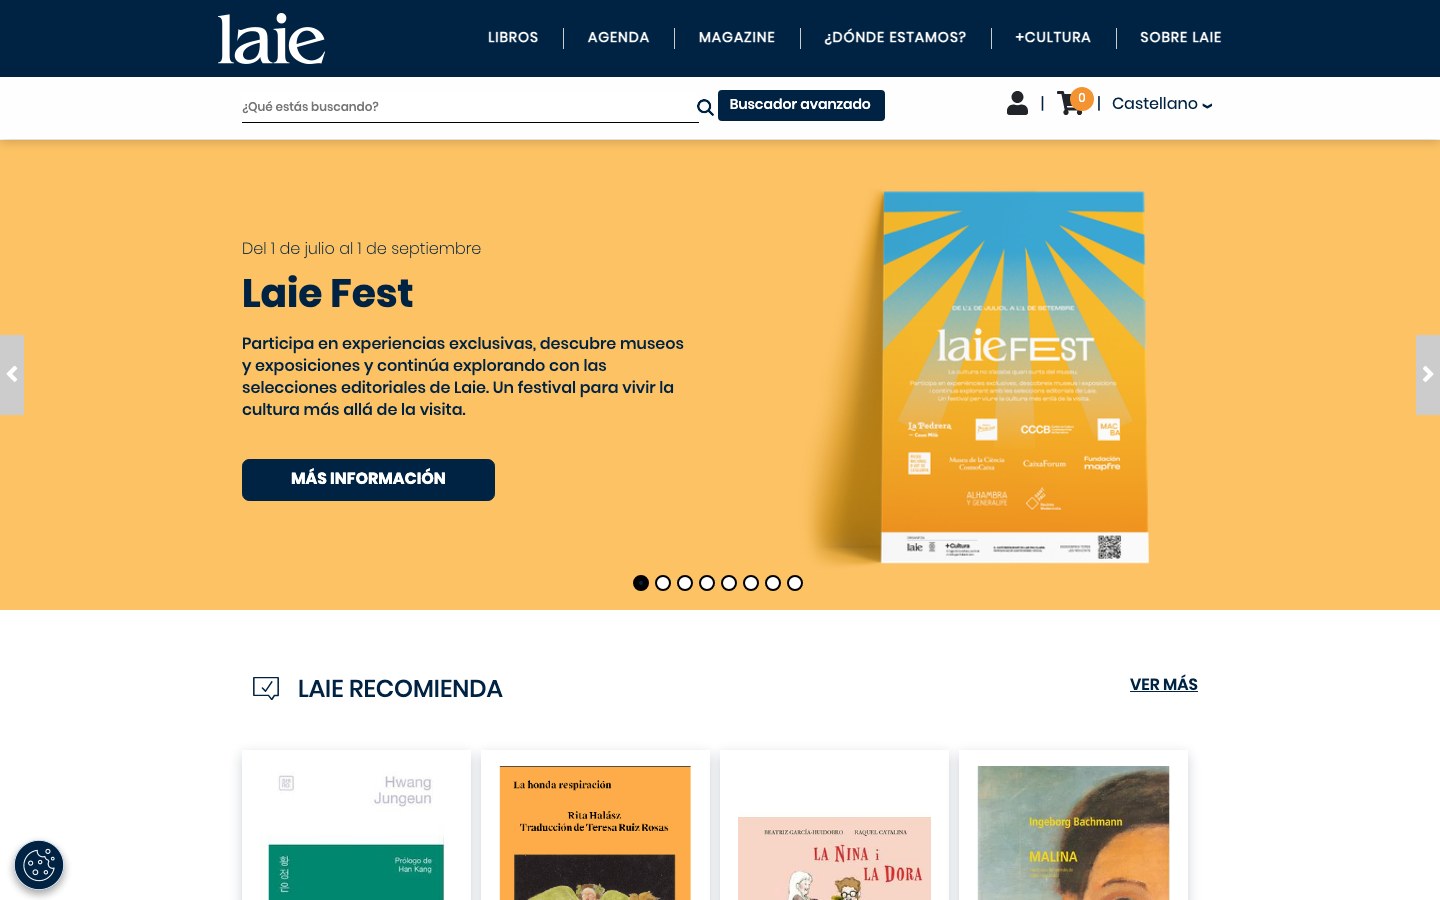Open the ¿DÓNDE ESTAMOS? menu item
This screenshot has height=900, width=1440.
click(895, 37)
